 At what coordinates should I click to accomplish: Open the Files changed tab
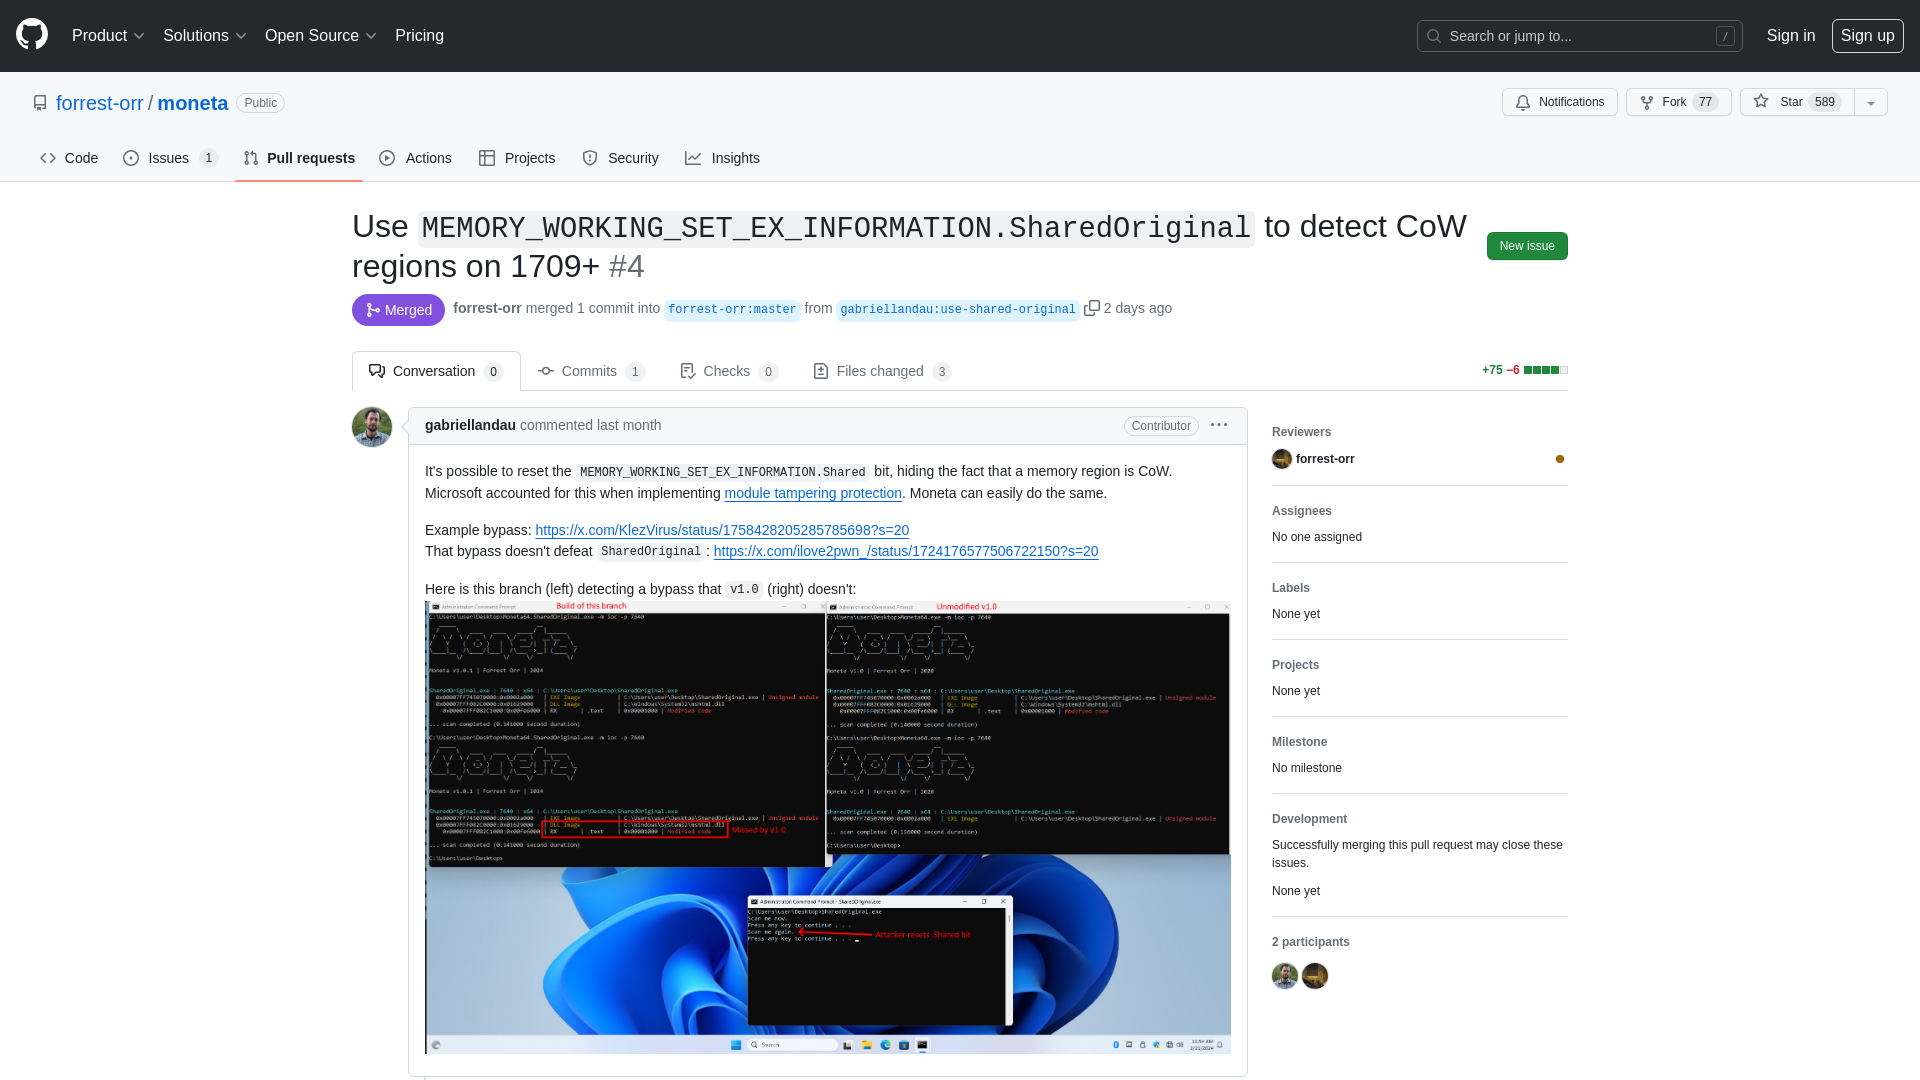(882, 371)
